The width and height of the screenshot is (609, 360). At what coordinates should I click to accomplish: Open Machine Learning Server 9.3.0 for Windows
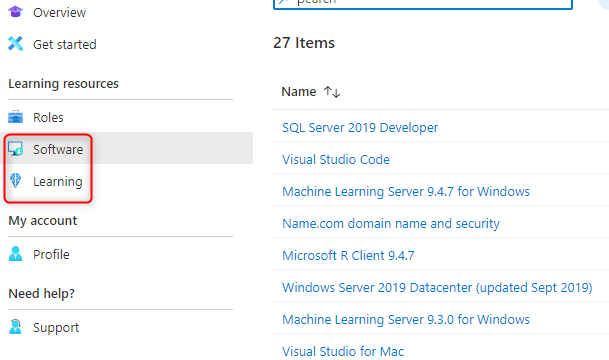point(406,319)
